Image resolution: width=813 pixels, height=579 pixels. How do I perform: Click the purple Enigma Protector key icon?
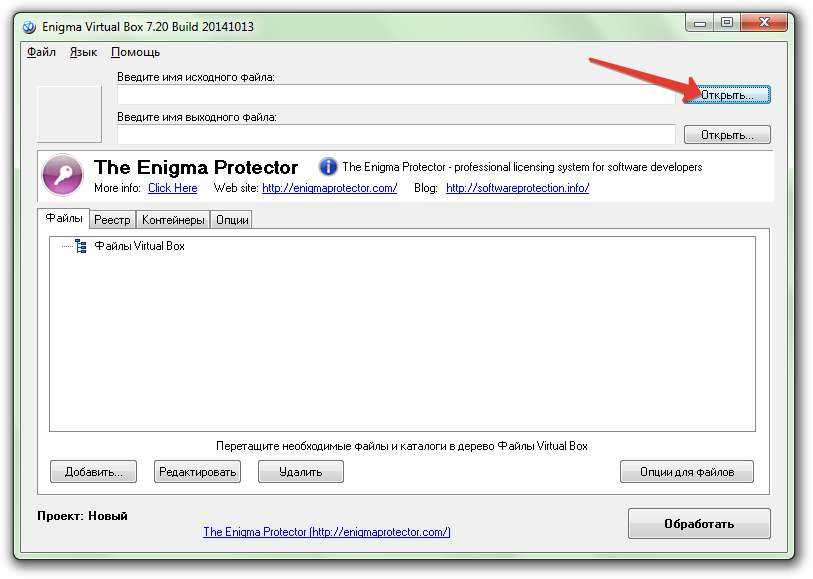(x=62, y=175)
